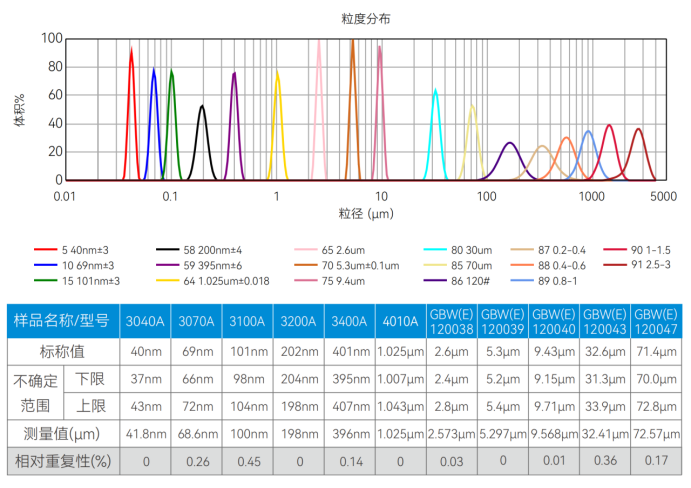The image size is (691, 488).
Task: Click the '样品名称/型号' header cell
Action: (x=62, y=322)
